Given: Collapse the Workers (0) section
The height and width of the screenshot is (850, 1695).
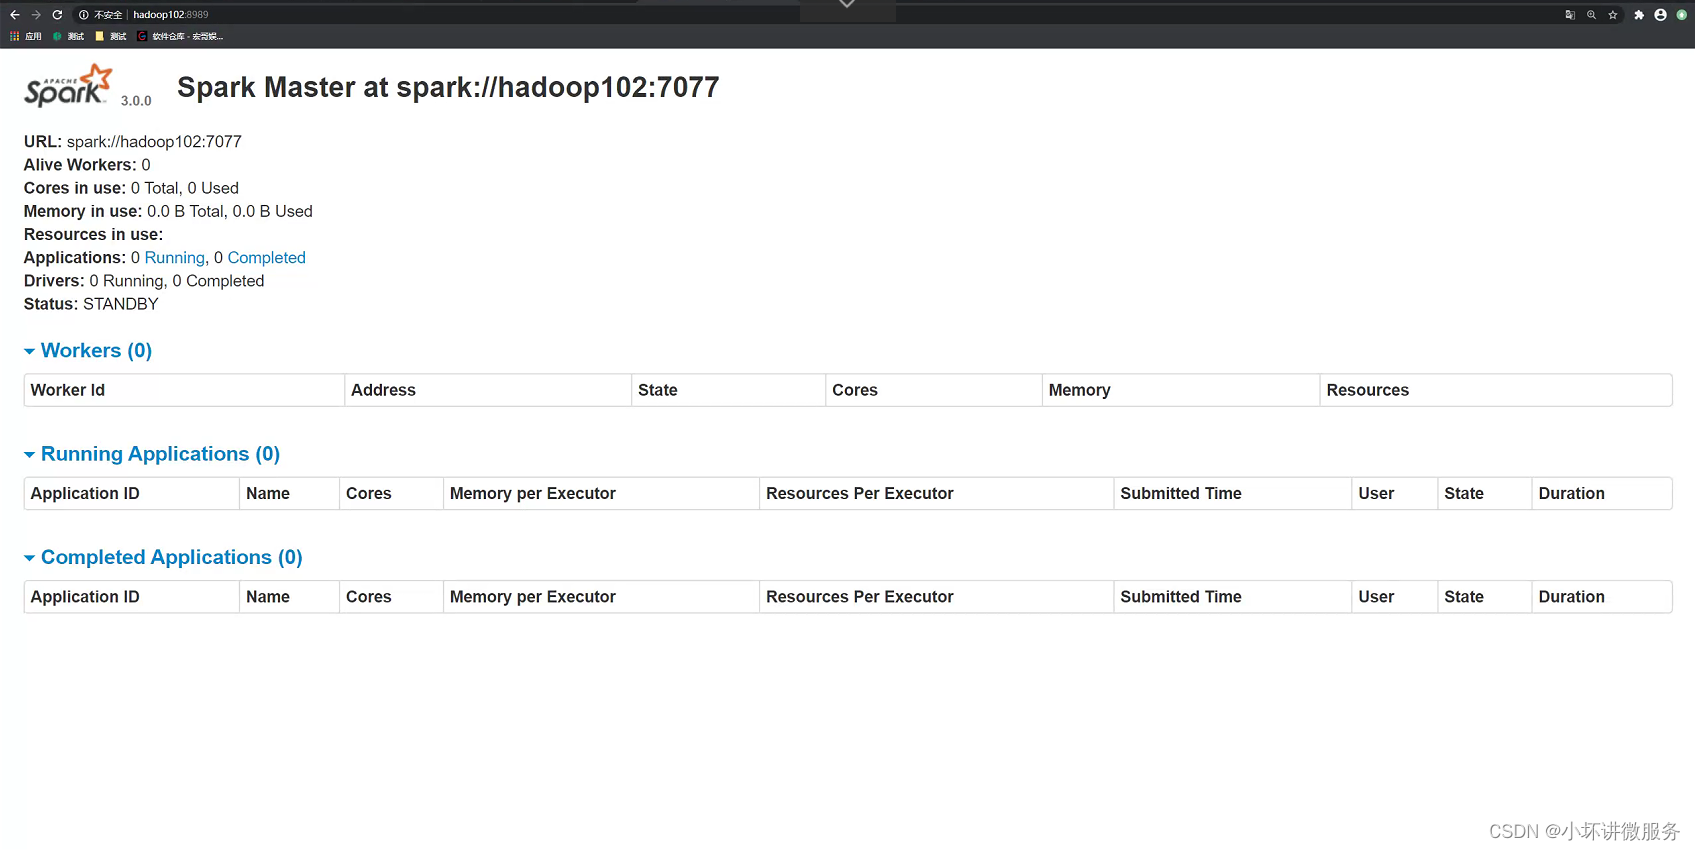Looking at the screenshot, I should (x=88, y=351).
